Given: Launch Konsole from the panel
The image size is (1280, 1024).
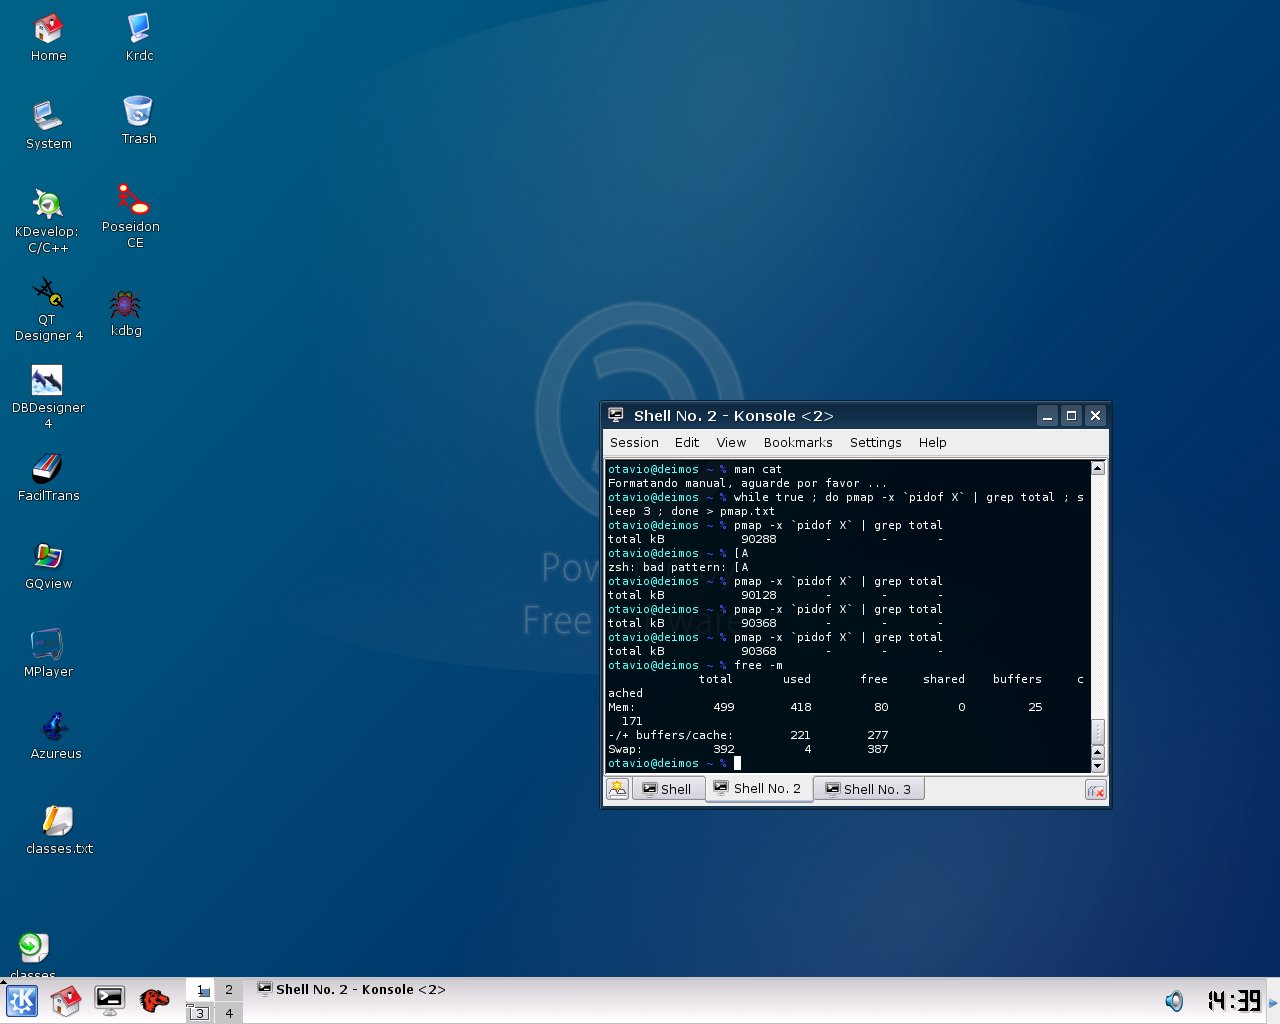Looking at the screenshot, I should tap(110, 1001).
